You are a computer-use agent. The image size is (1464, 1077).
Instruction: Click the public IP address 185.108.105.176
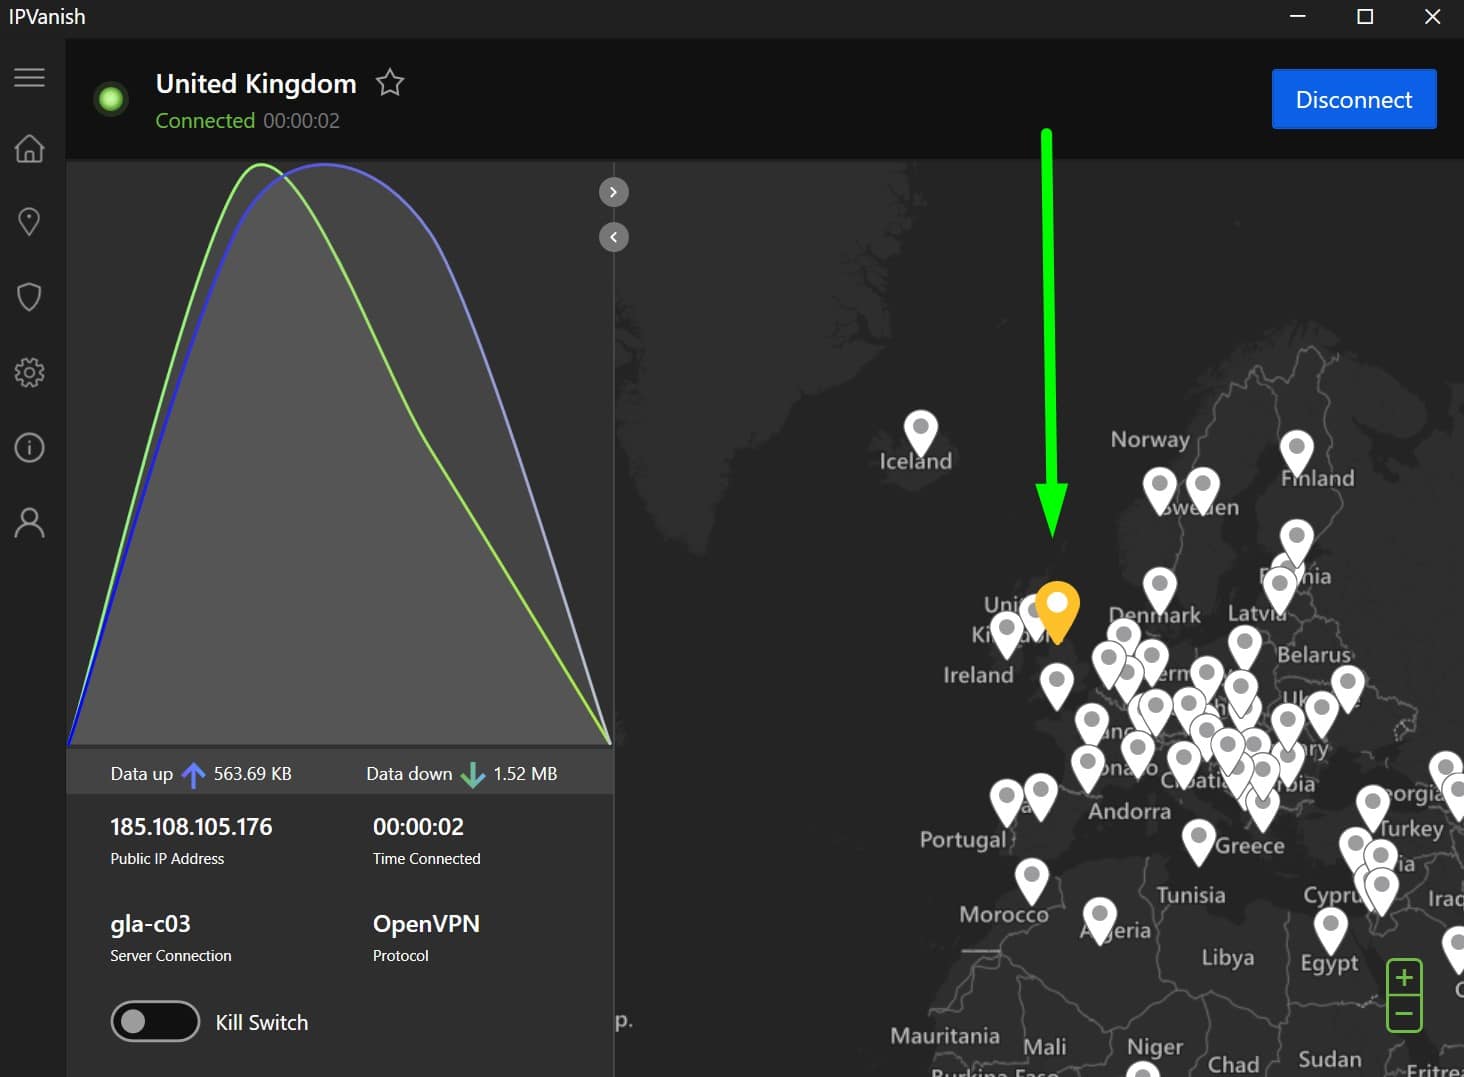(x=191, y=827)
